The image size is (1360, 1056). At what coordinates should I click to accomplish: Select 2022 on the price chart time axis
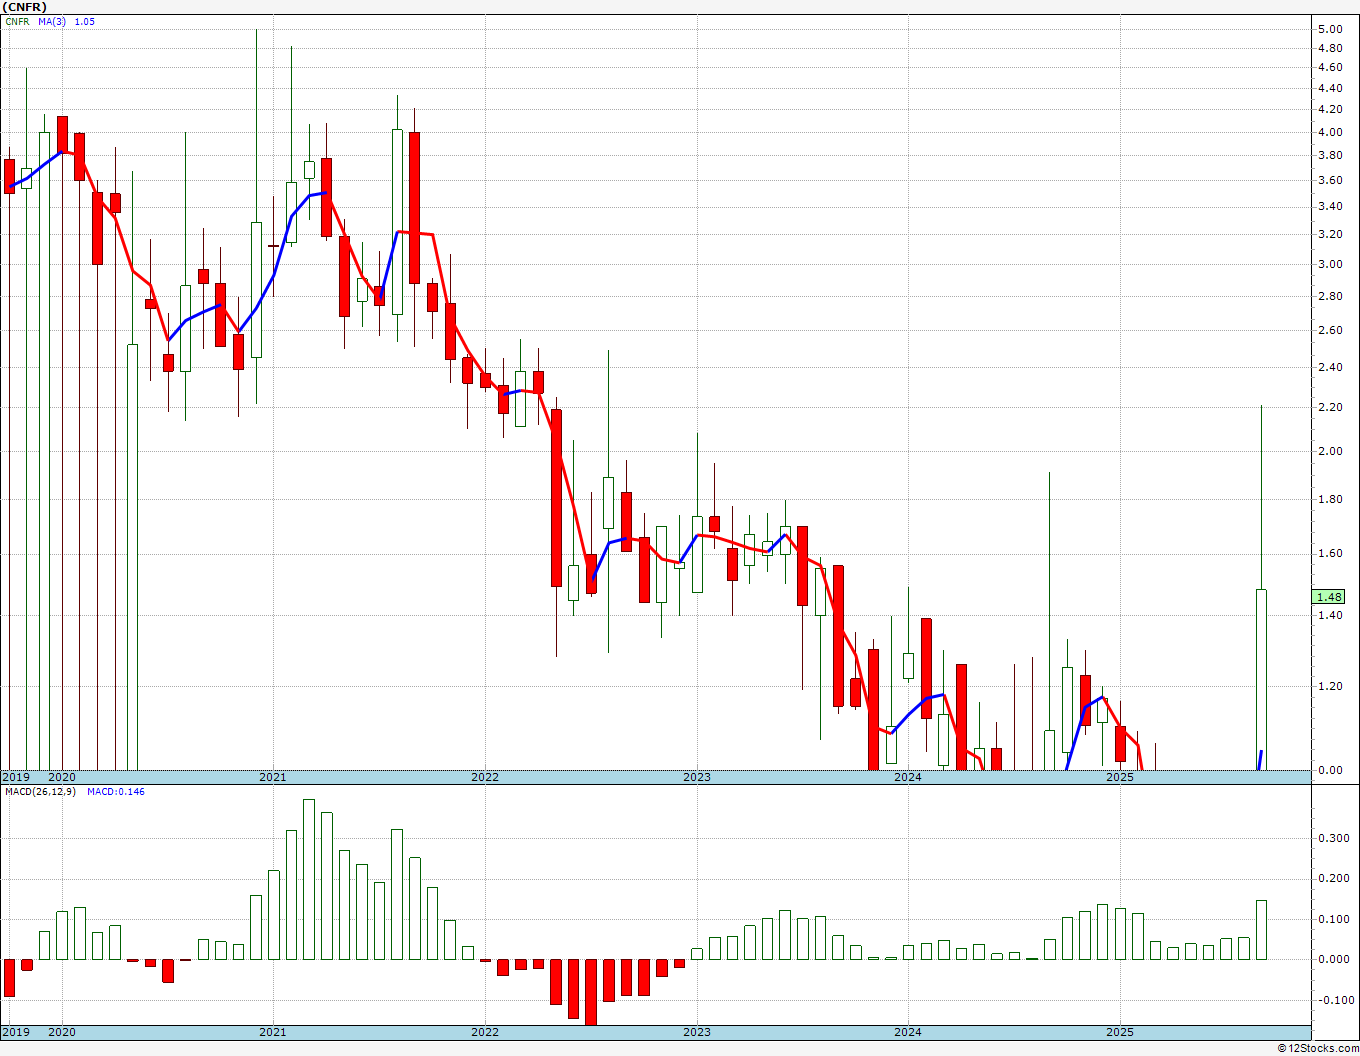pyautogui.click(x=485, y=777)
